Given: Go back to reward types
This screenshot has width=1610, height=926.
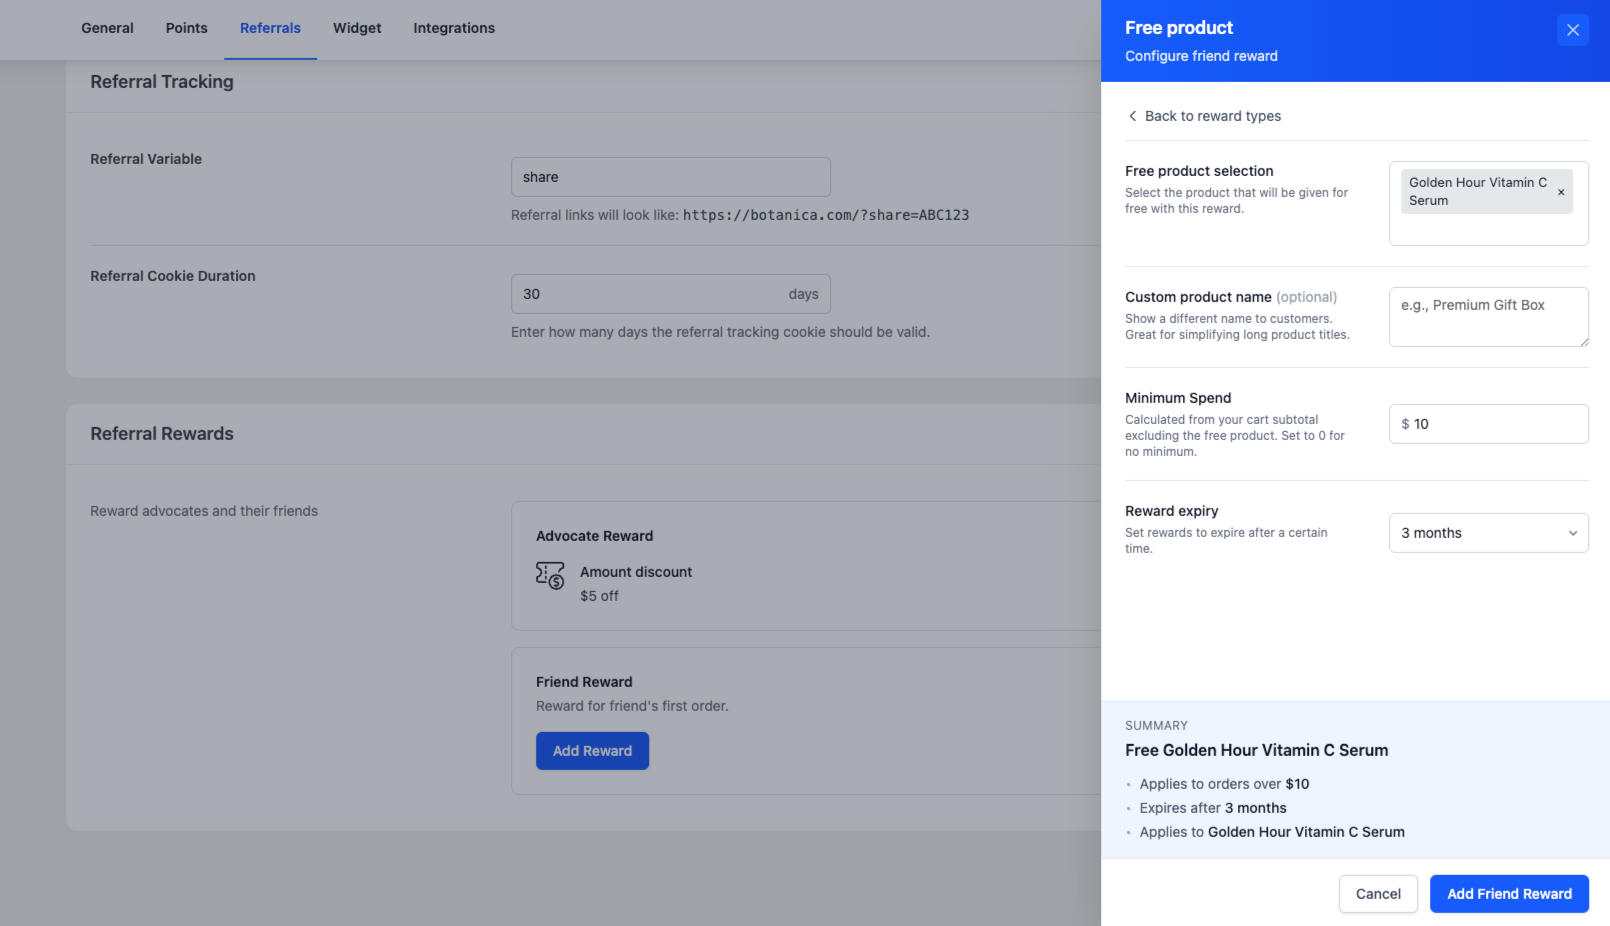Looking at the screenshot, I should point(1212,116).
